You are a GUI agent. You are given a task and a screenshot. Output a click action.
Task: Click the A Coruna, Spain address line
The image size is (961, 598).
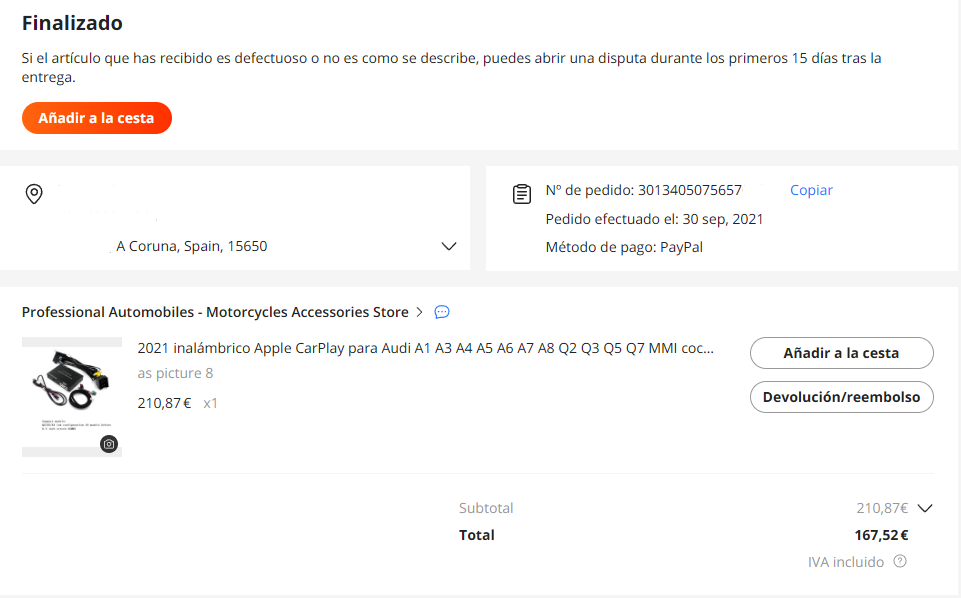[x=191, y=246]
